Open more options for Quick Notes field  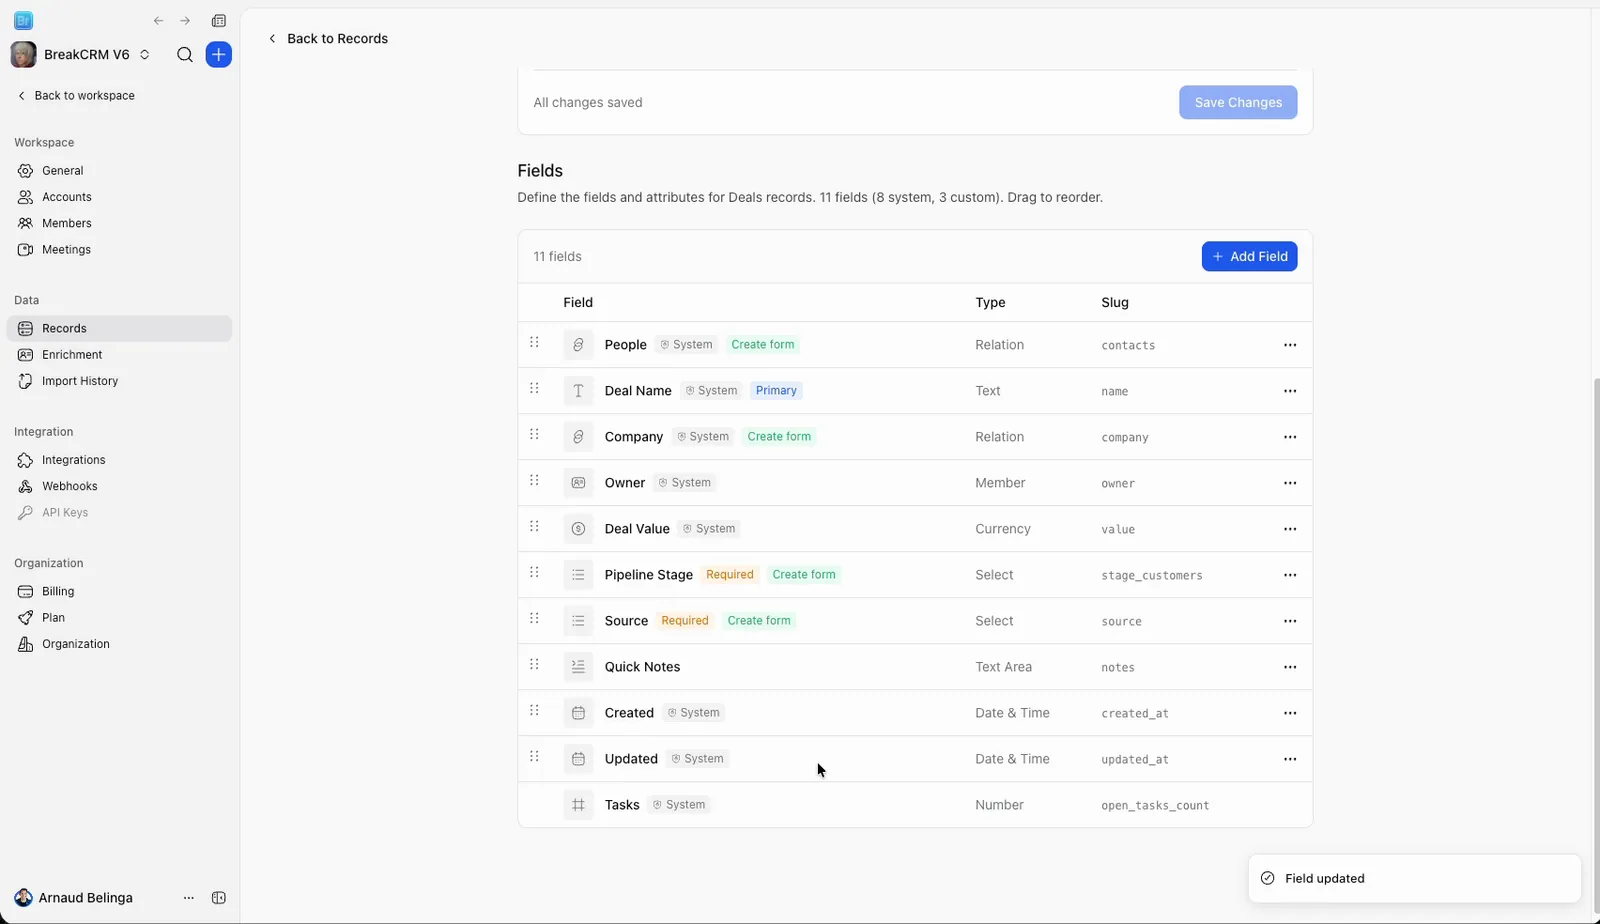pos(1290,667)
